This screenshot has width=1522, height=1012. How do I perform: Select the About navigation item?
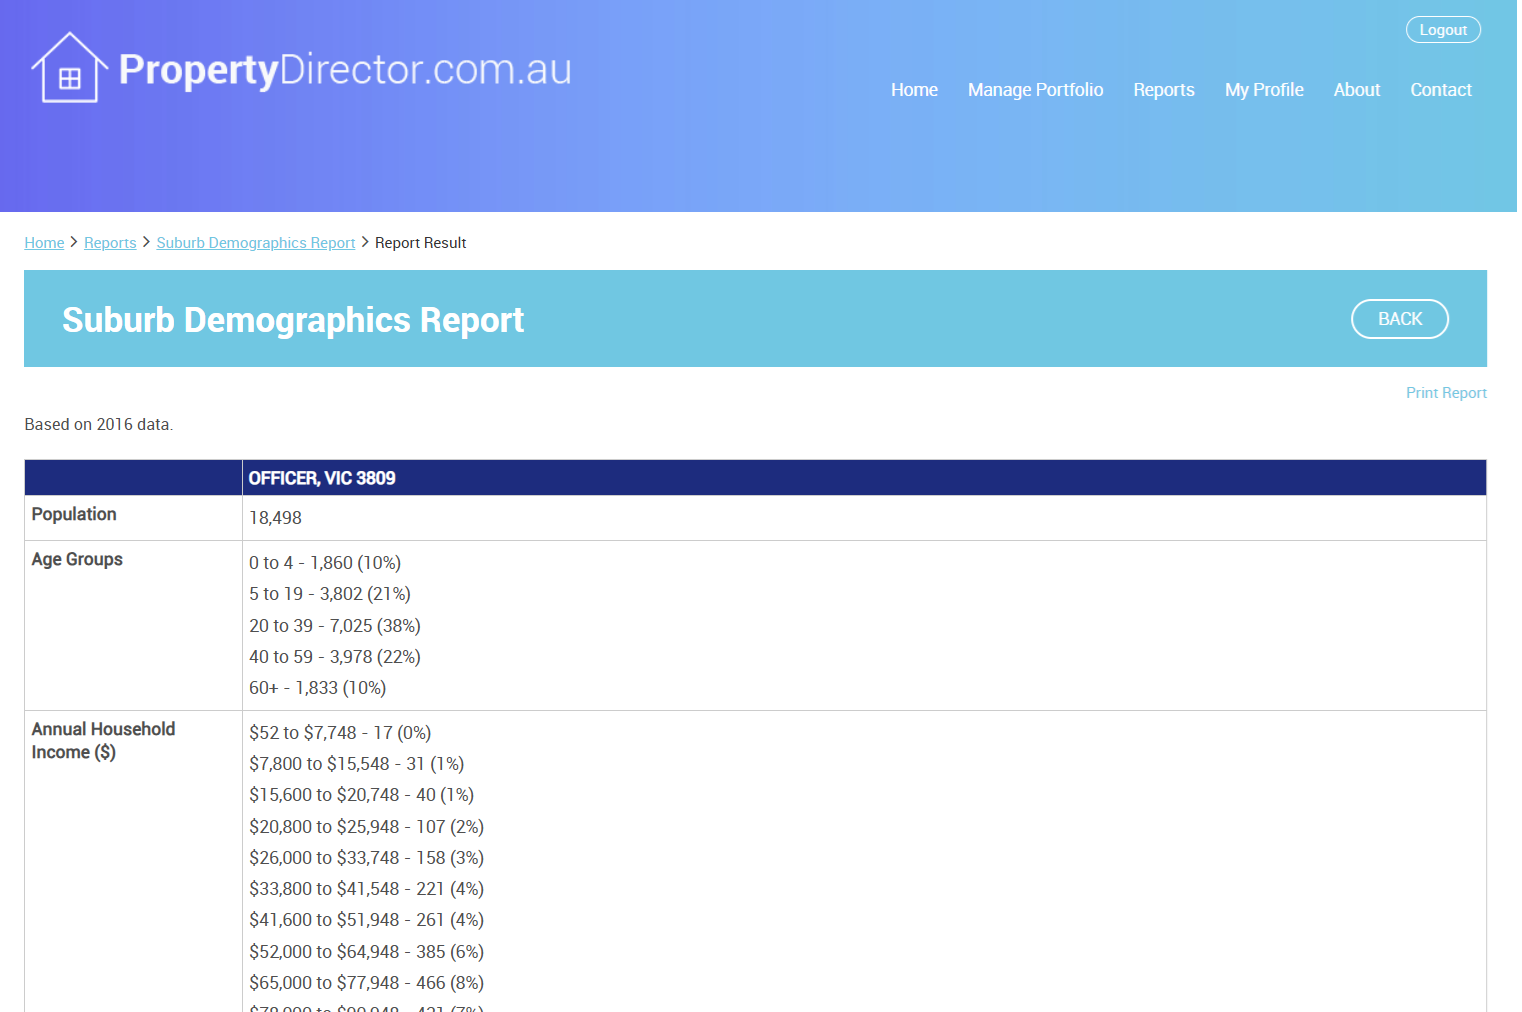pyautogui.click(x=1356, y=90)
